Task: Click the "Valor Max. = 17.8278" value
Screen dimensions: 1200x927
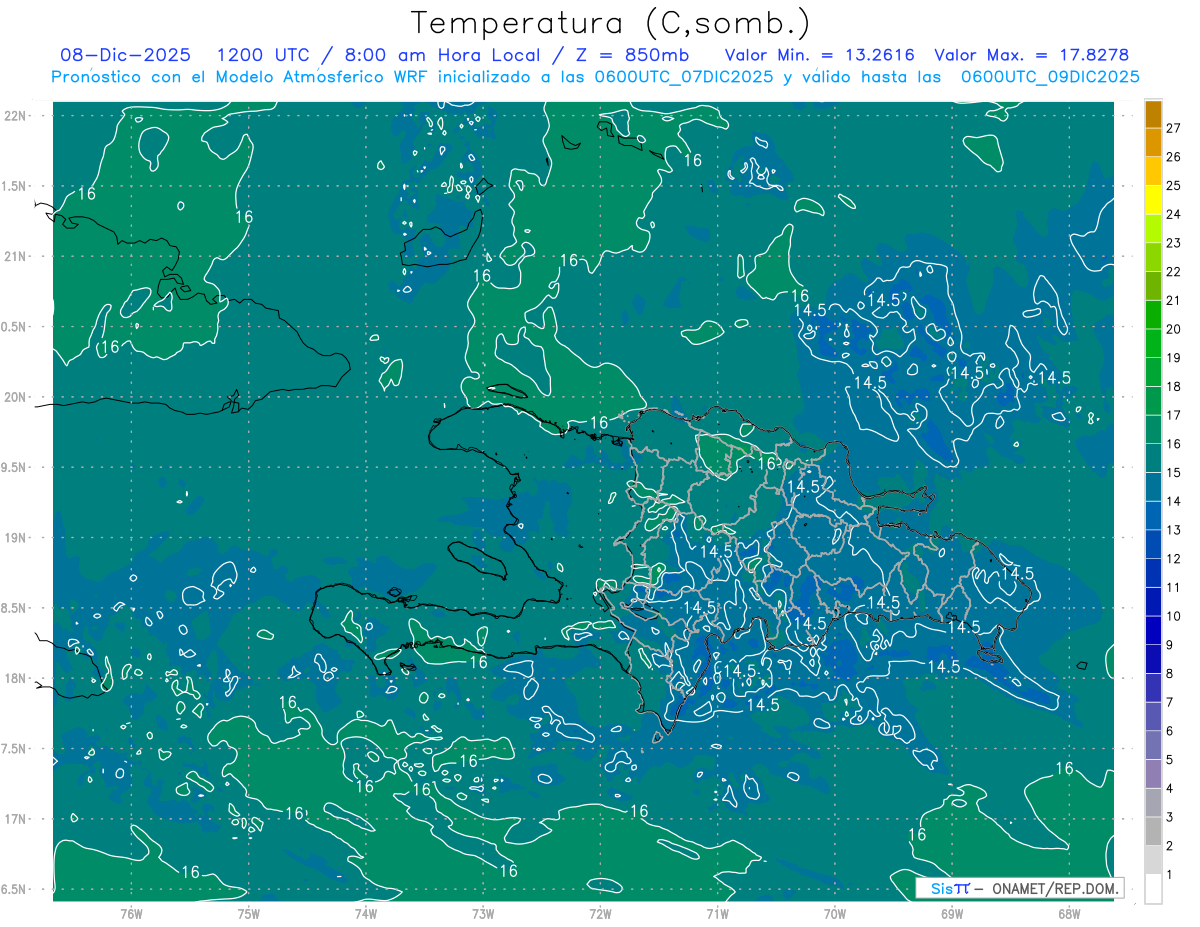Action: tap(1031, 55)
